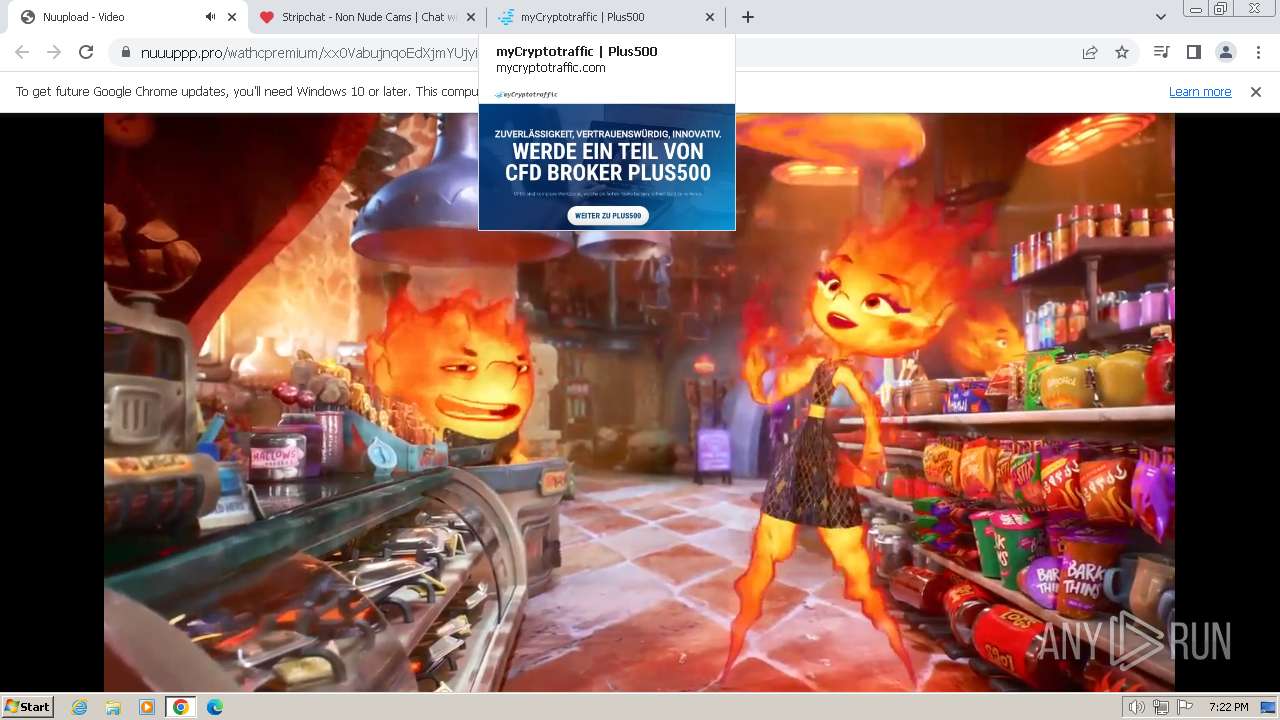Expand the tab search dropdown
Image resolution: width=1280 pixels, height=720 pixels.
1160,17
